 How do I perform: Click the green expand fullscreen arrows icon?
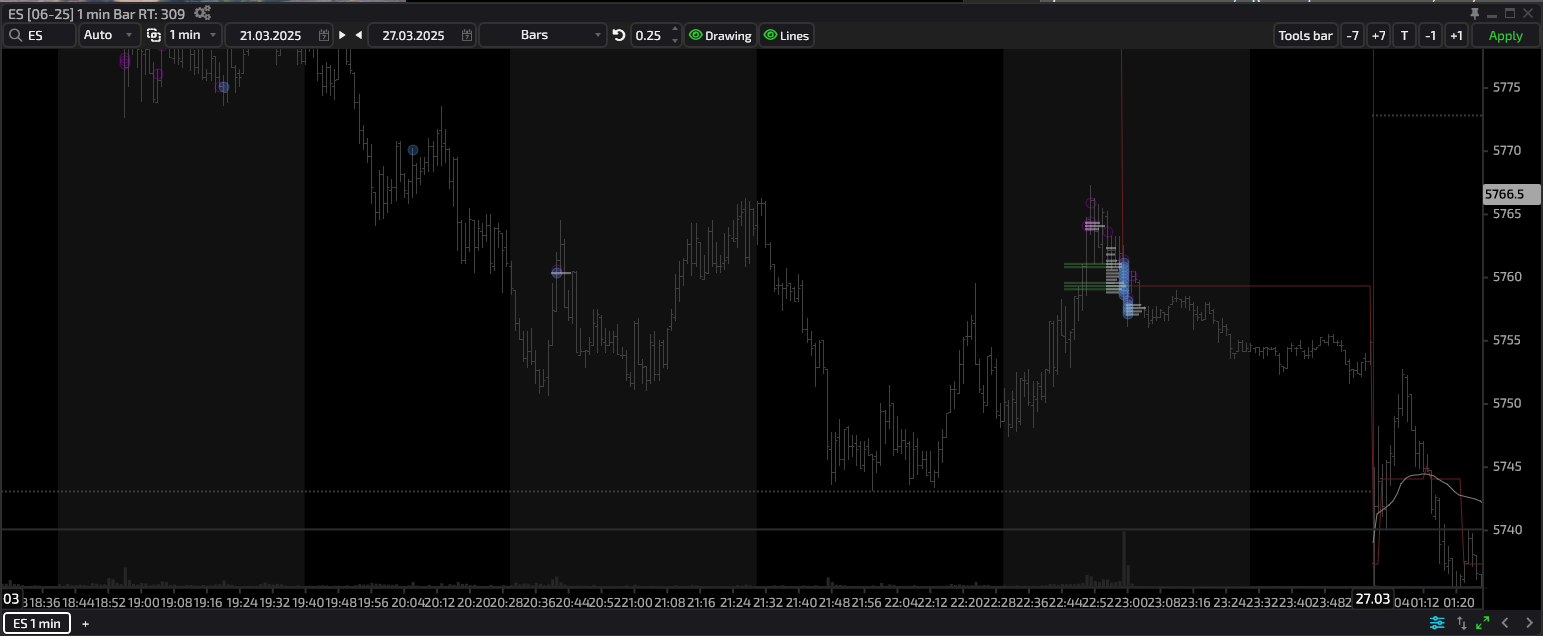click(1483, 623)
